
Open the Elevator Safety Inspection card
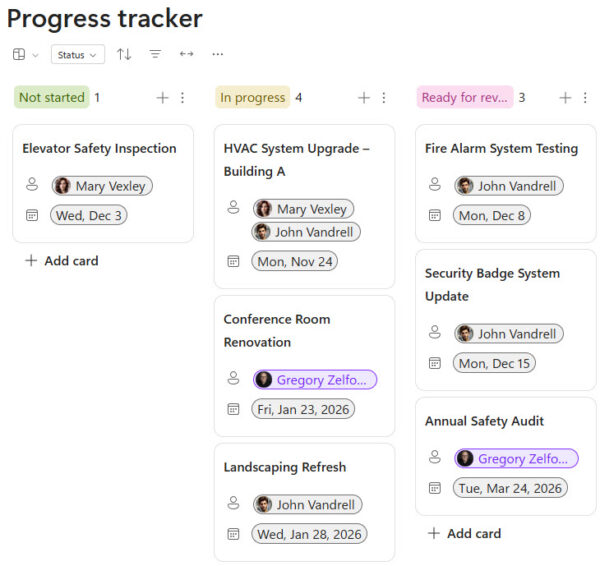[x=103, y=183]
